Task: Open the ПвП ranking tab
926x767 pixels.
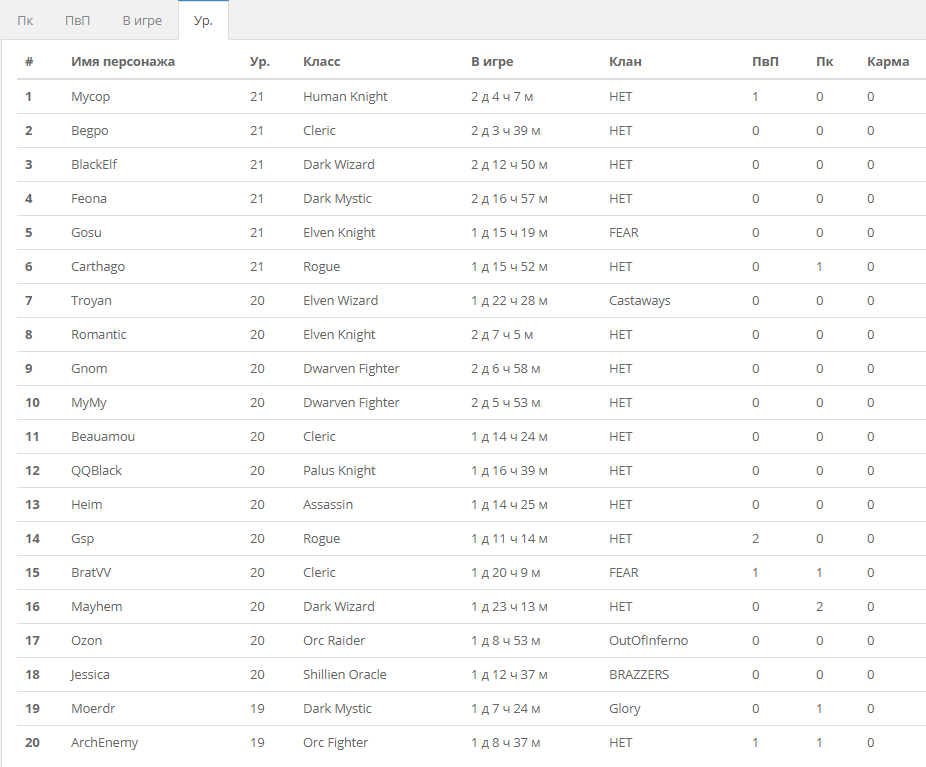Action: tap(77, 21)
